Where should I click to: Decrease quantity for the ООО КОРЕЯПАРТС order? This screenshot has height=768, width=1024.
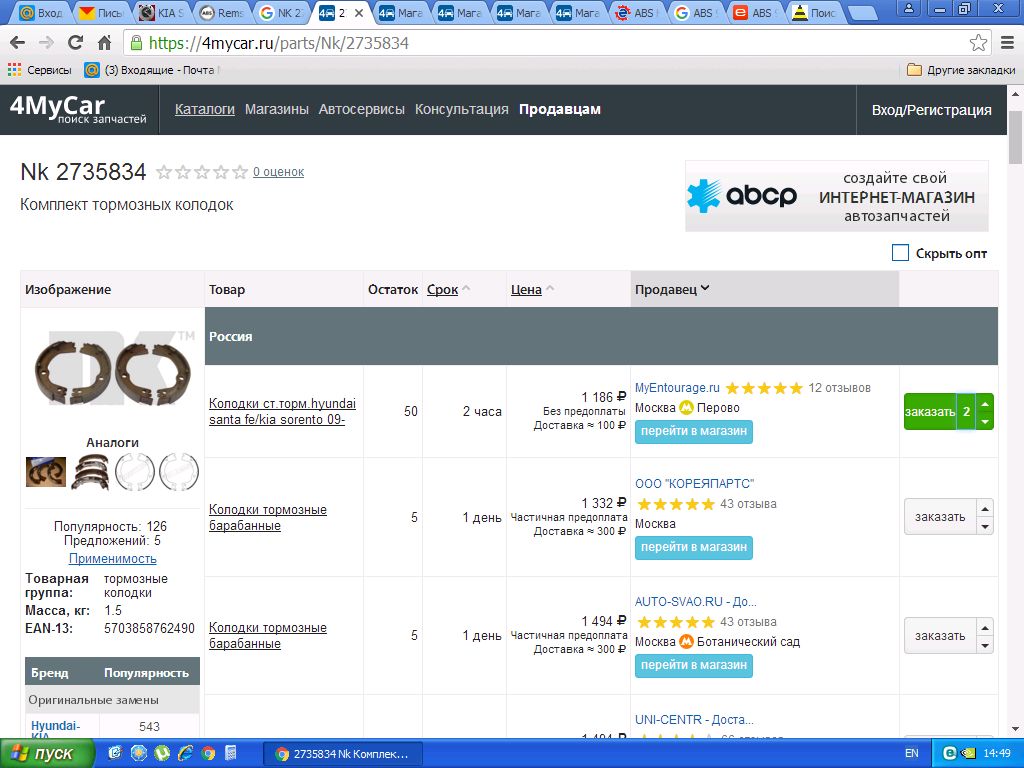click(x=985, y=527)
